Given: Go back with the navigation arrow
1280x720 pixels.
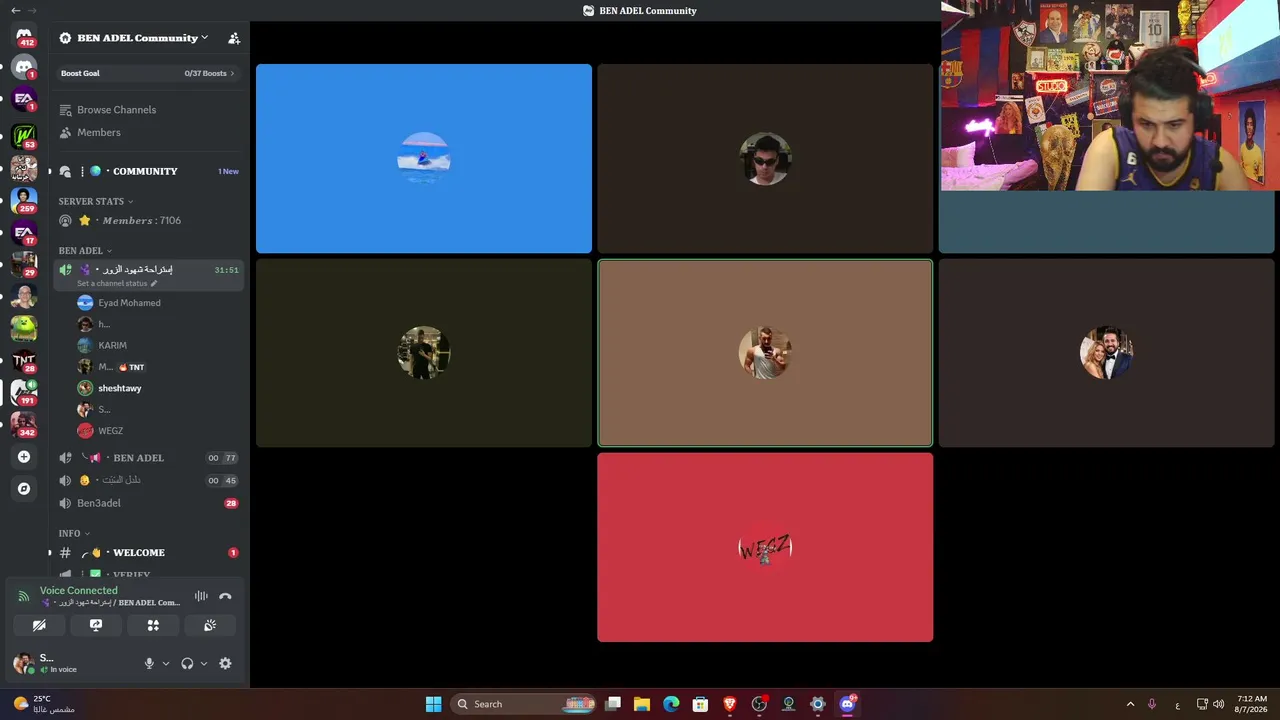Looking at the screenshot, I should click(15, 10).
